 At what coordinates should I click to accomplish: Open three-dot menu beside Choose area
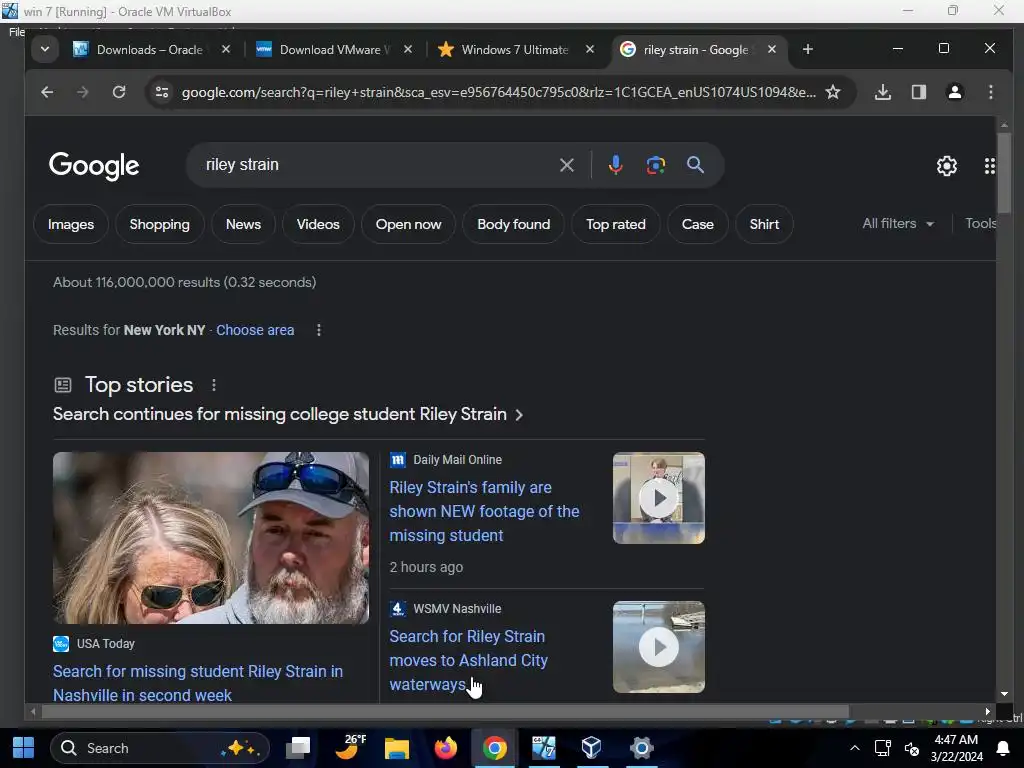click(319, 330)
